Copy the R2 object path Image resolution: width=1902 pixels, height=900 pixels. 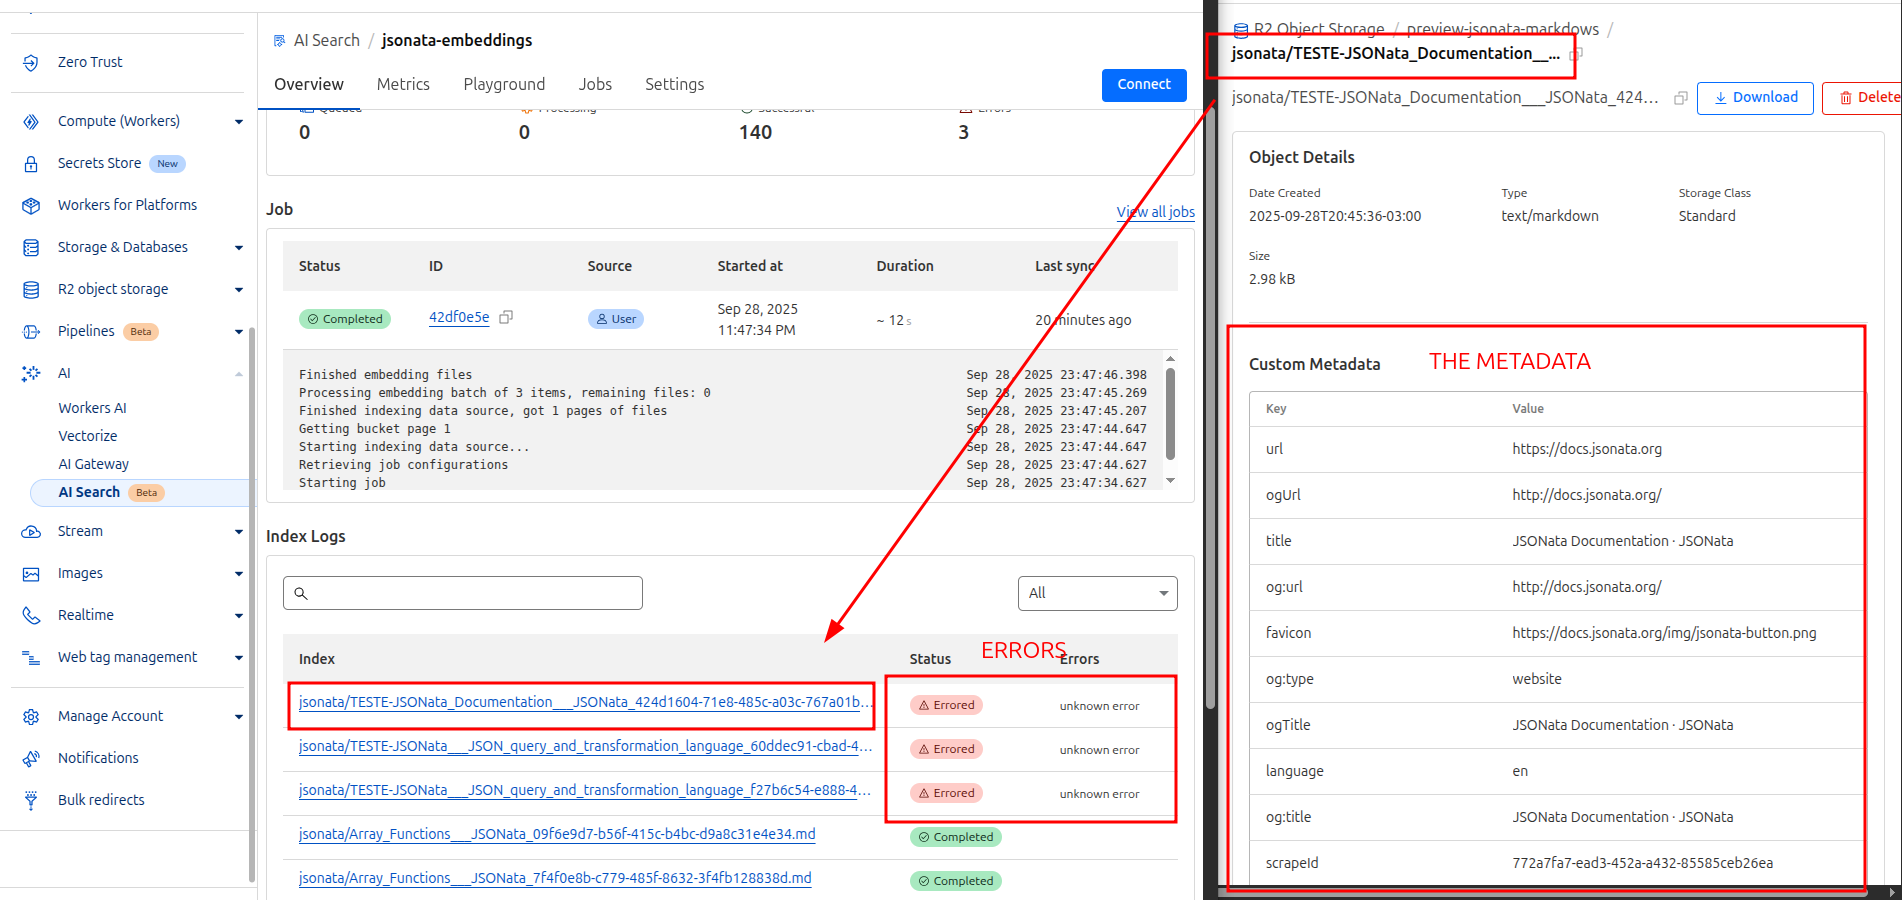pos(1681,98)
